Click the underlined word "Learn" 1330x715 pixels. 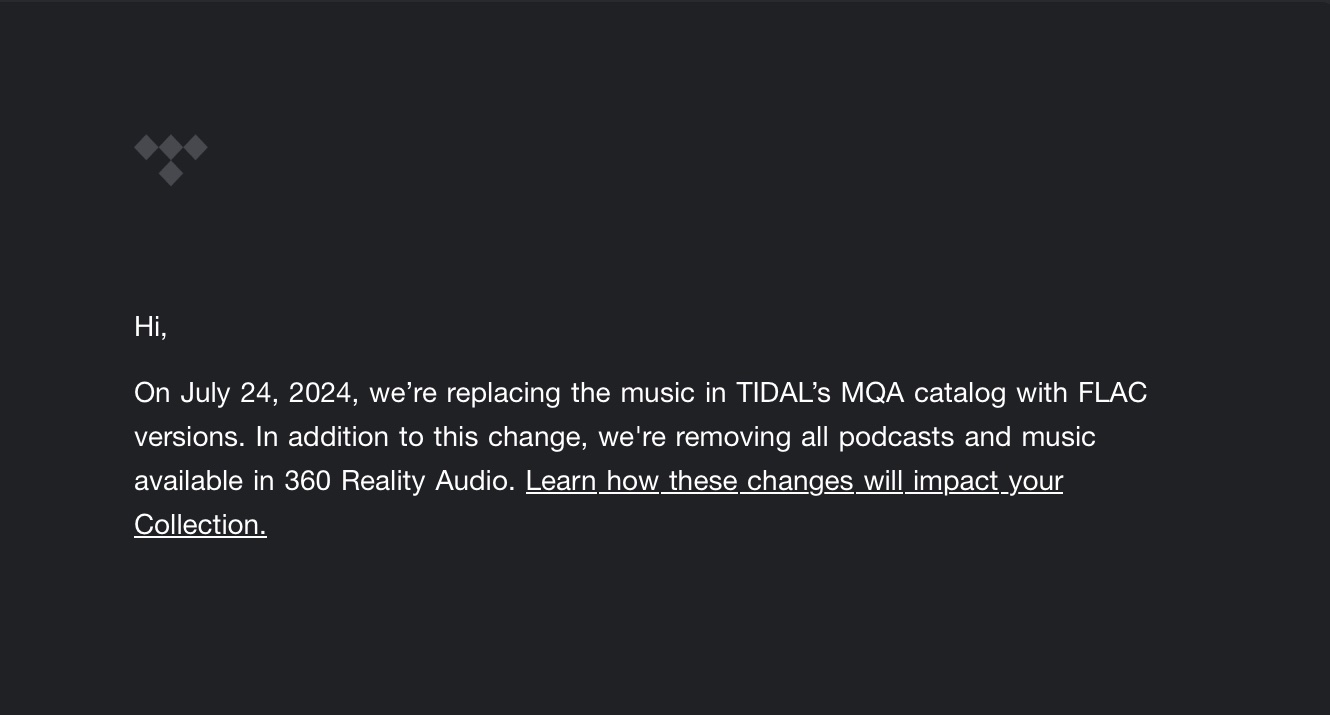tap(561, 481)
